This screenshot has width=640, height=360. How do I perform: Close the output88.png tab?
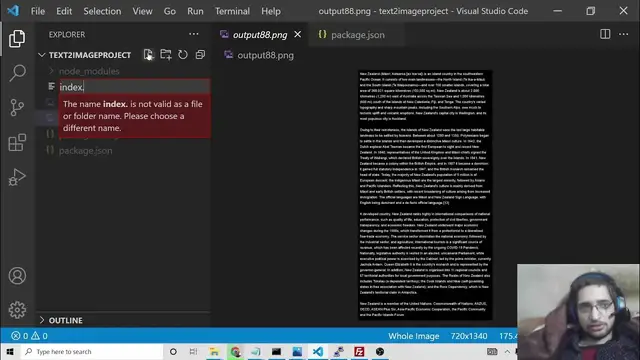[298, 34]
